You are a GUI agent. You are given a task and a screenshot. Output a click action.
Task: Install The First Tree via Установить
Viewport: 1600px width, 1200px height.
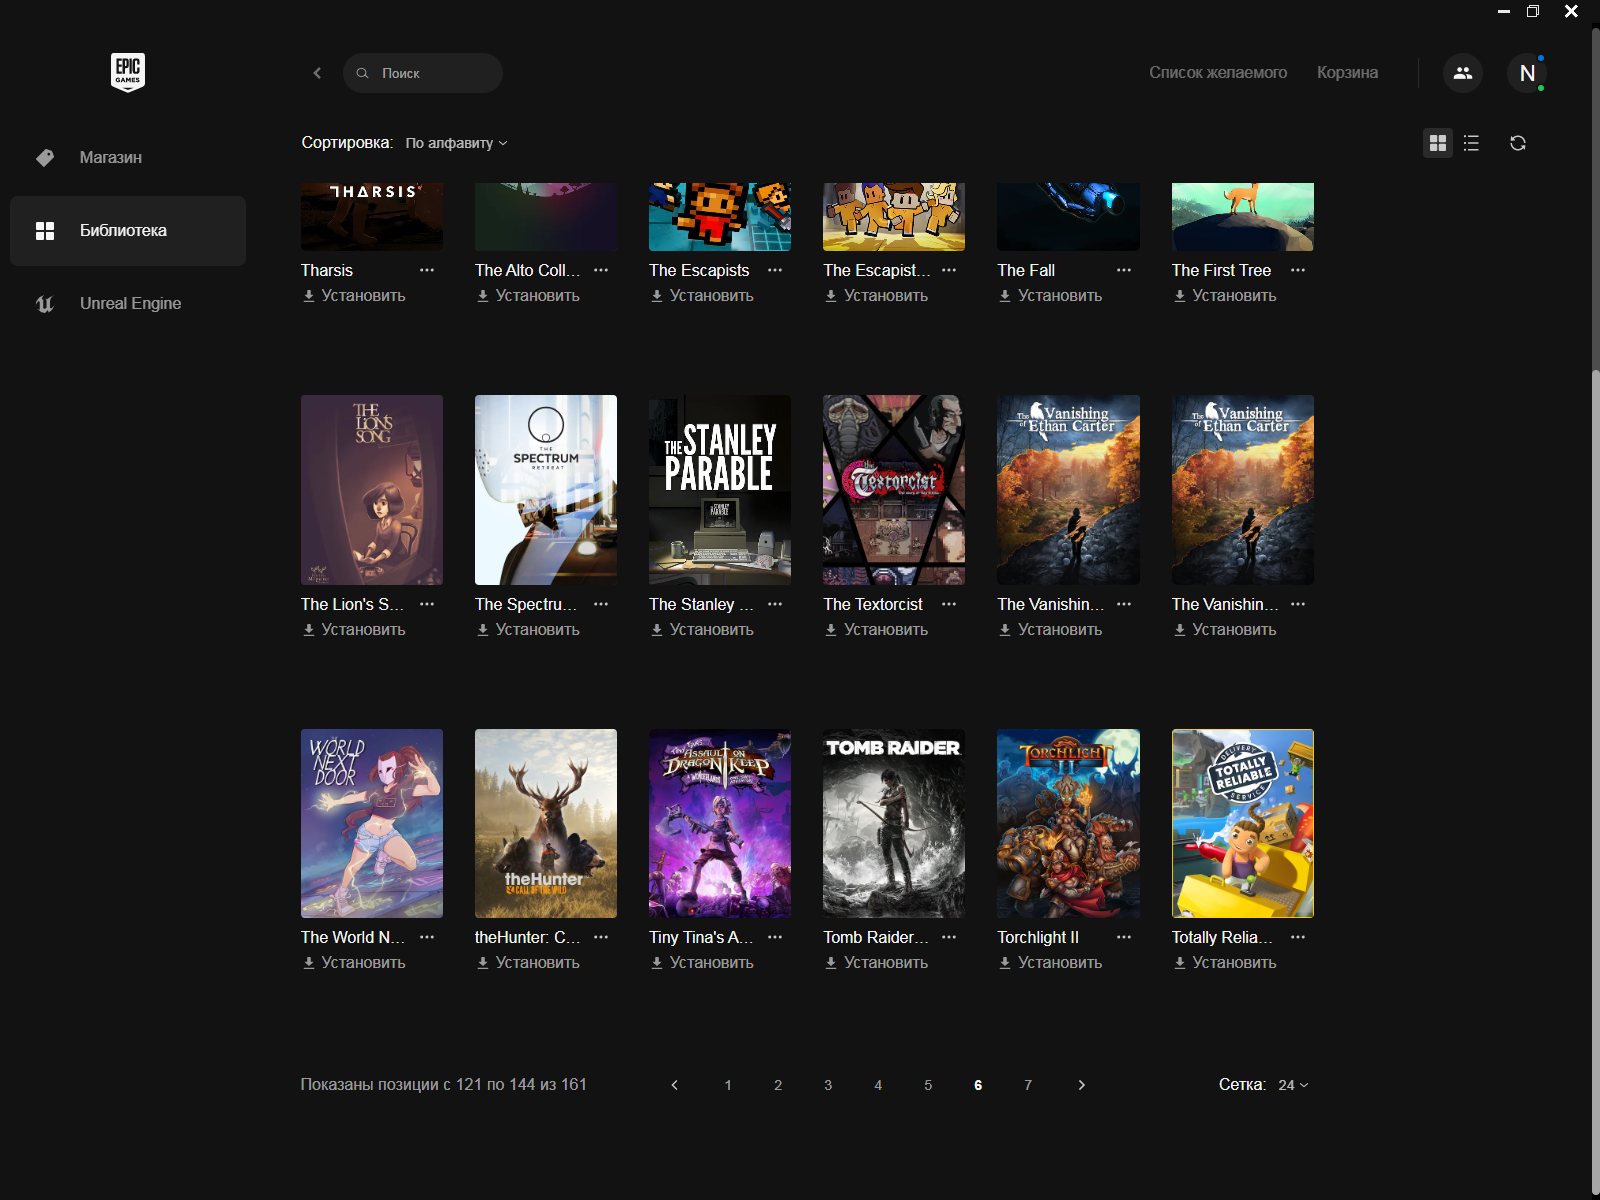1224,296
